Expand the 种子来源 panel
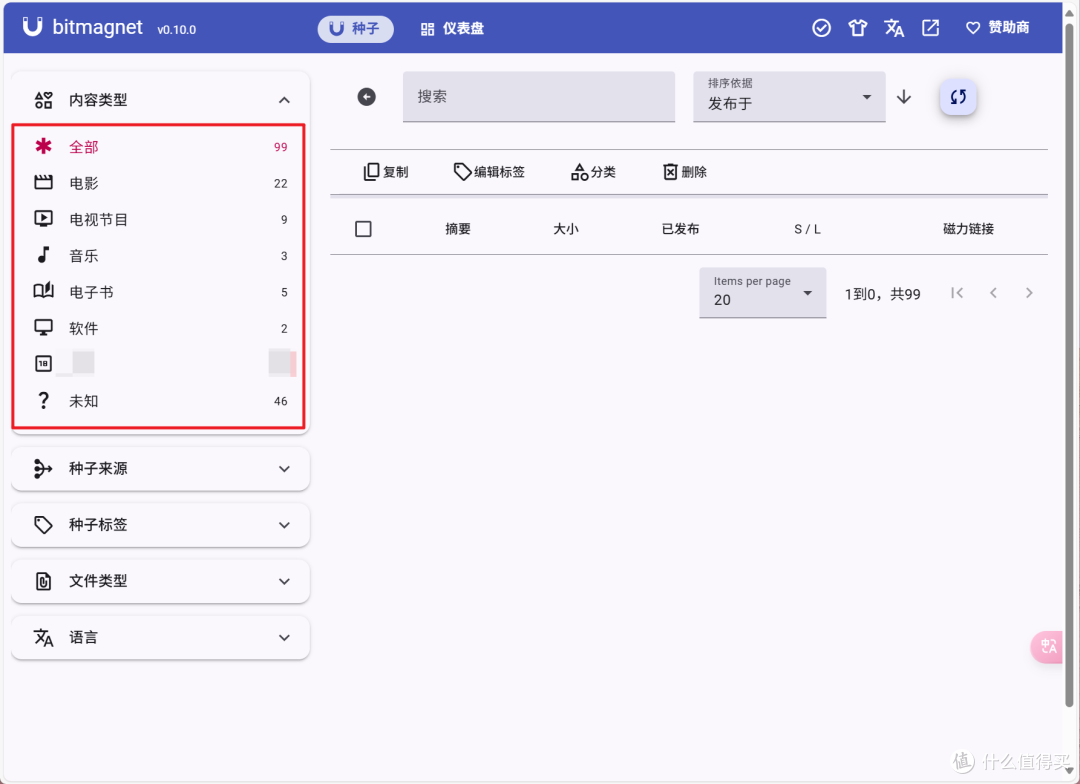The height and width of the screenshot is (784, 1080). coord(160,469)
